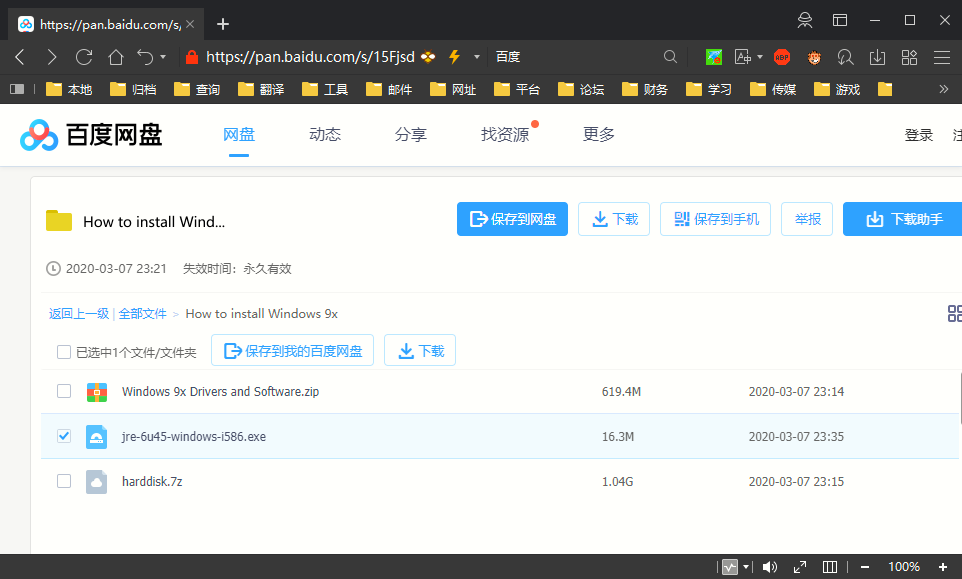
Task: Click the tiger face extension icon
Action: coord(814,57)
